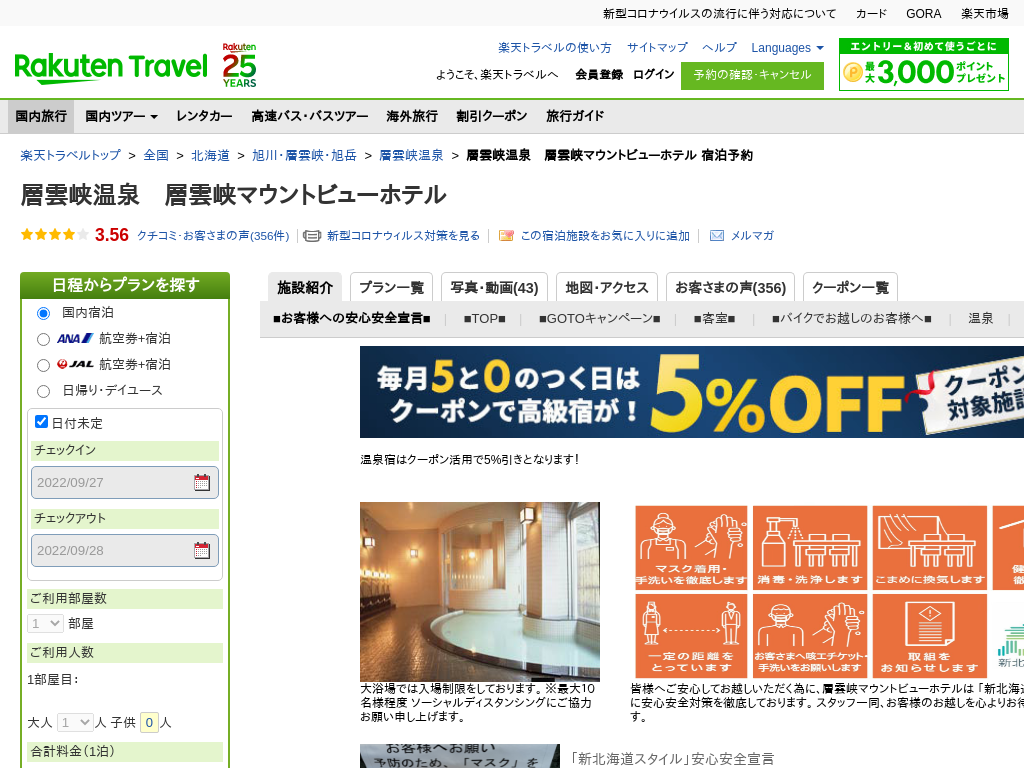
Task: Expand the 国内ツアー menu dropdown
Action: (121, 116)
